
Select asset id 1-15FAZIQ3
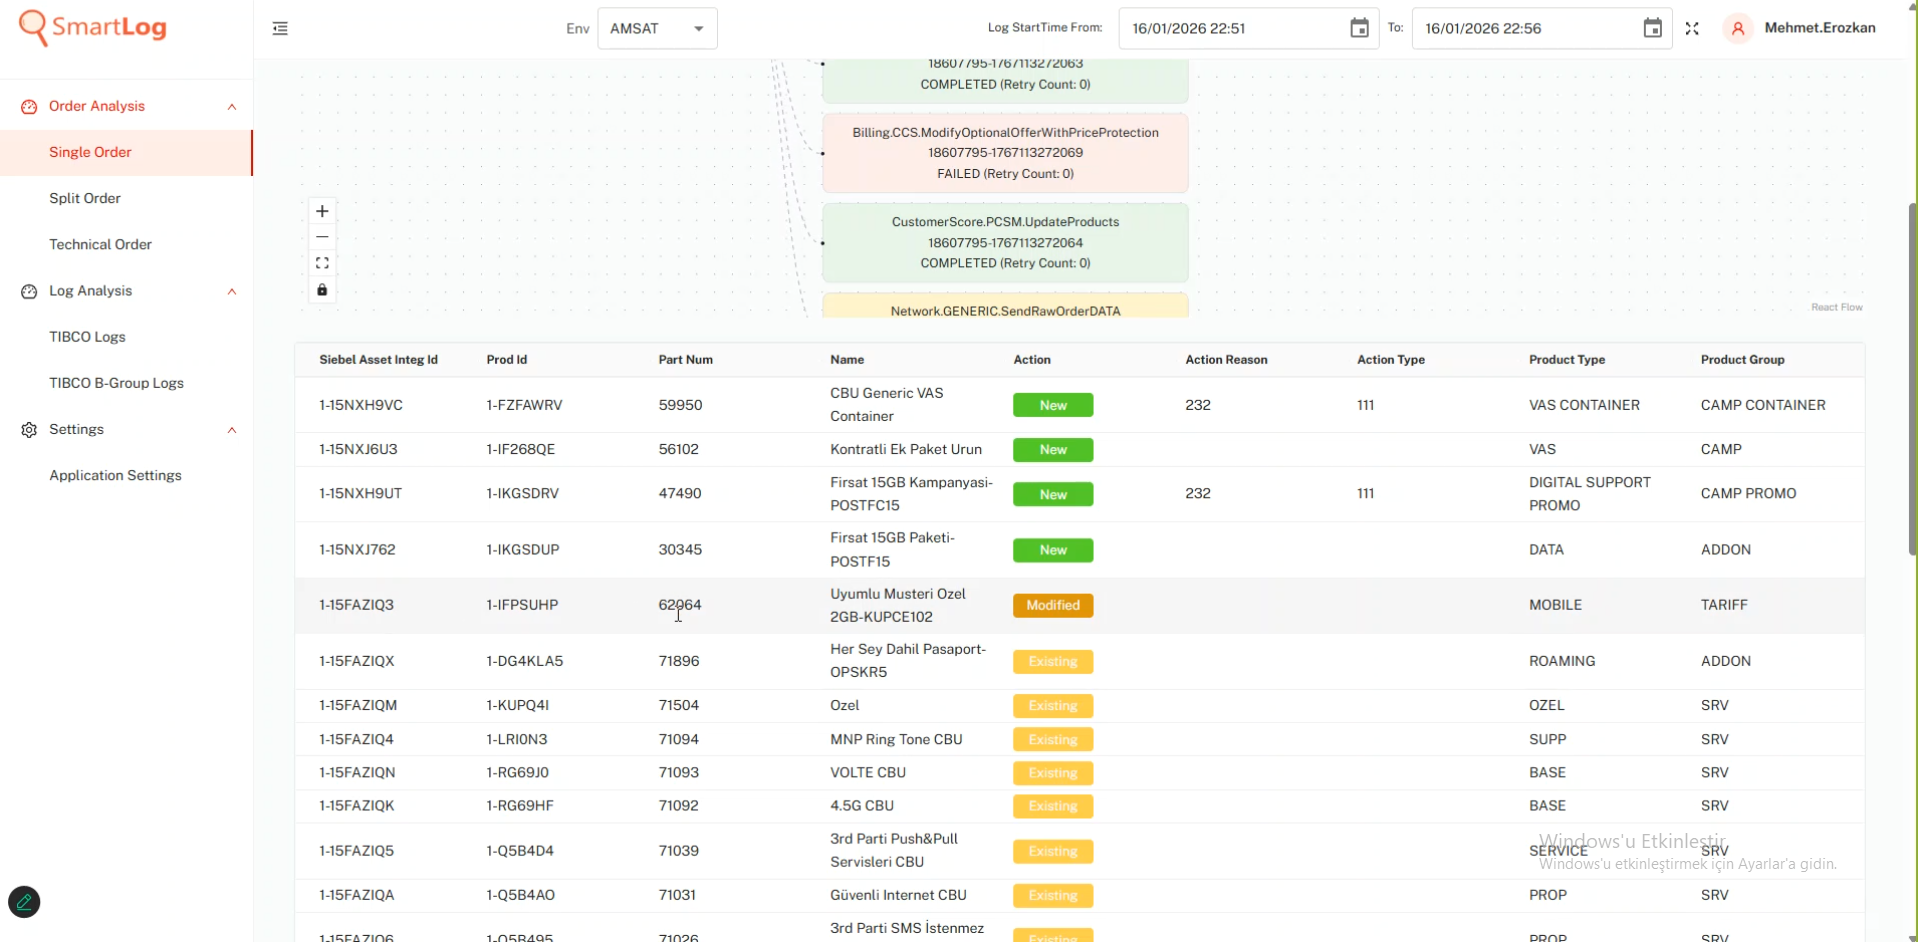pos(356,605)
